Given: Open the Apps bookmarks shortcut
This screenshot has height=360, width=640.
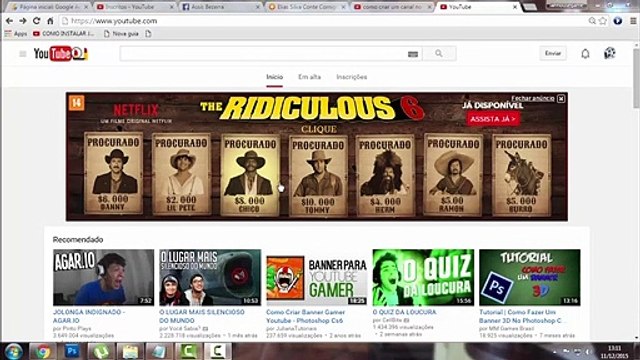Looking at the screenshot, I should point(16,34).
